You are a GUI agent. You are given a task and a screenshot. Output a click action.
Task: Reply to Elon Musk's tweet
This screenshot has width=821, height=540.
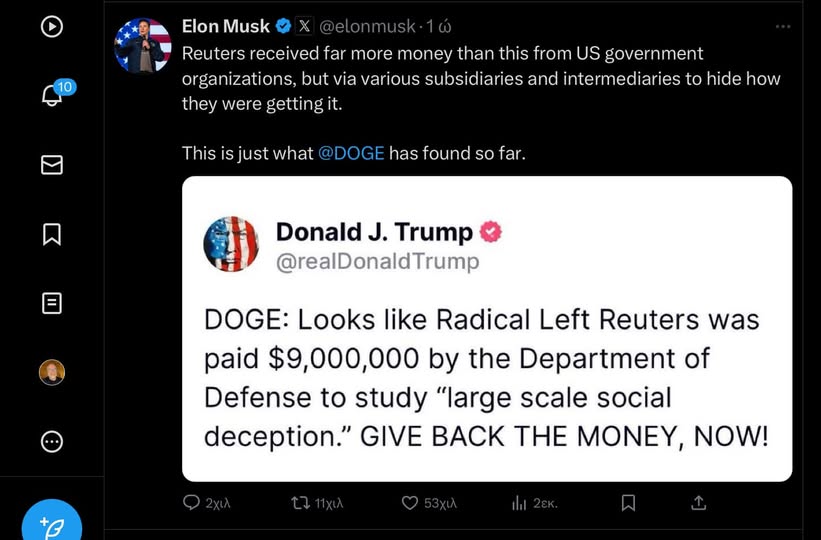(x=192, y=503)
